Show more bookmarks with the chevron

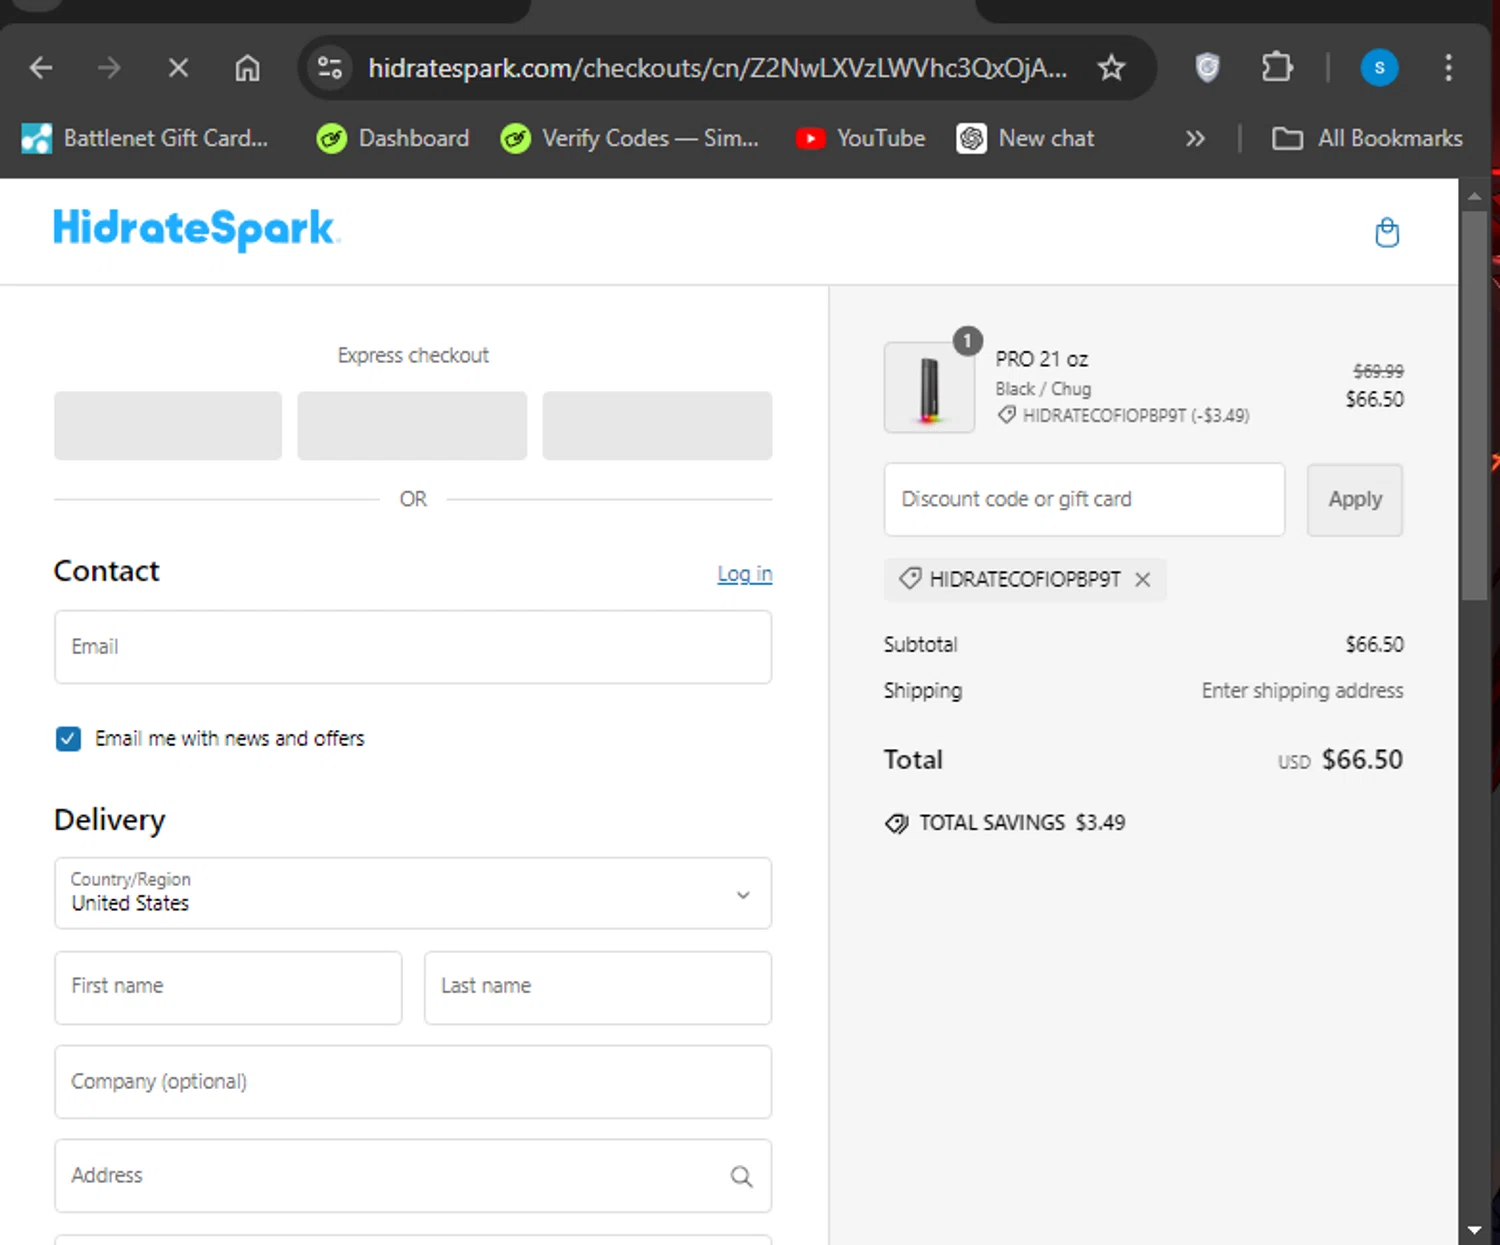point(1195,138)
